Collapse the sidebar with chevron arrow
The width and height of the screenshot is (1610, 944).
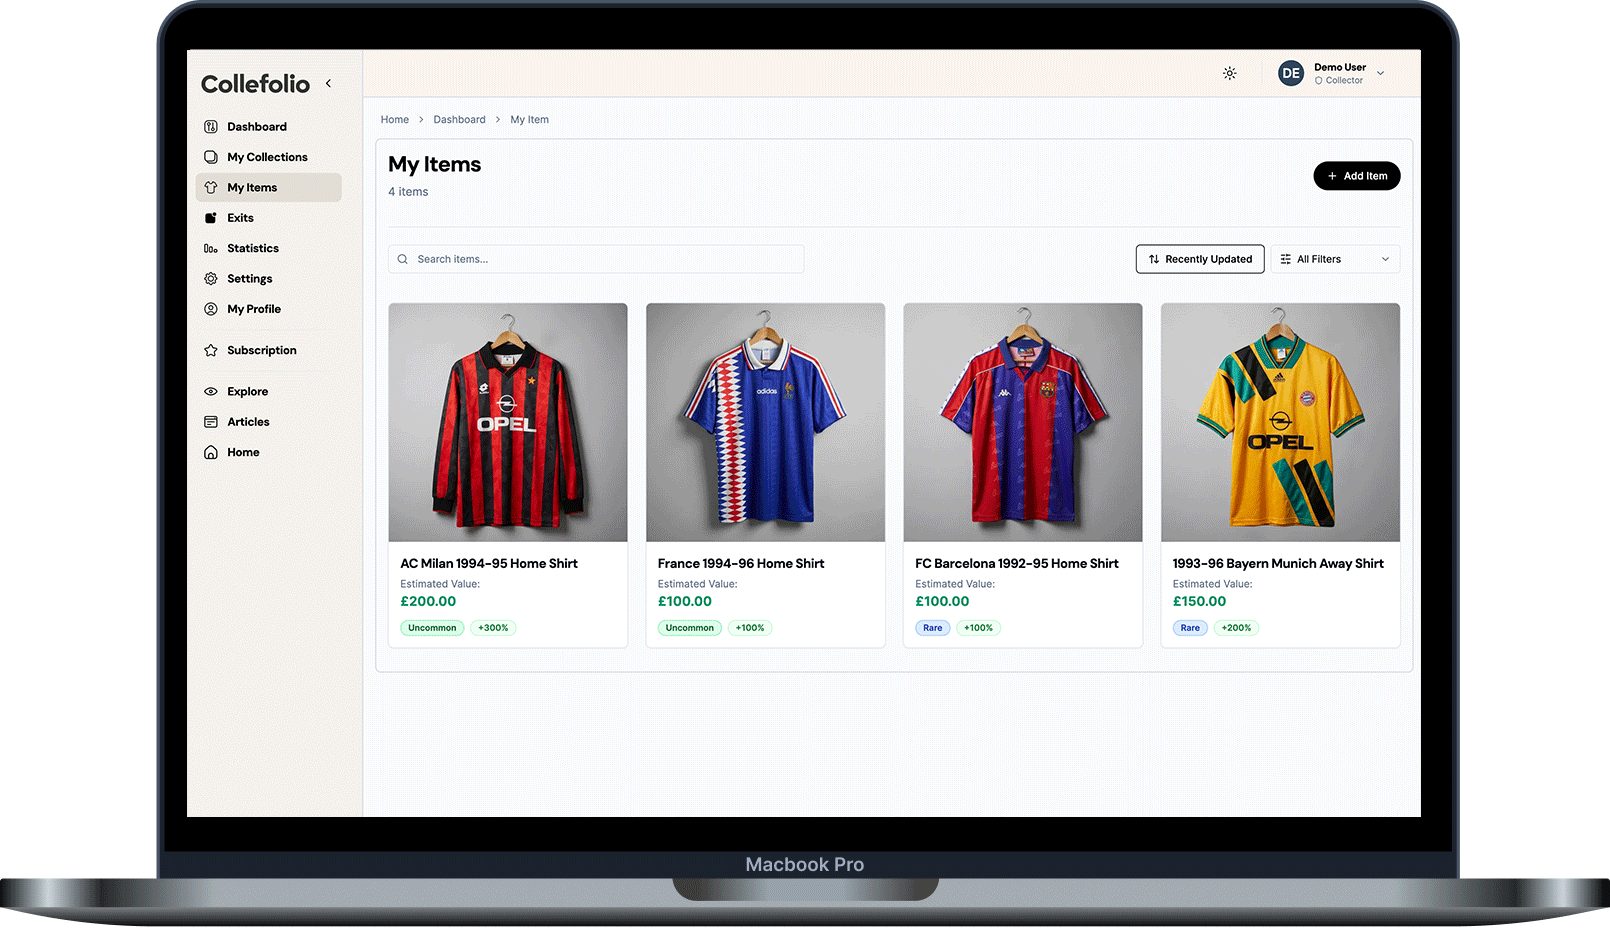328,84
